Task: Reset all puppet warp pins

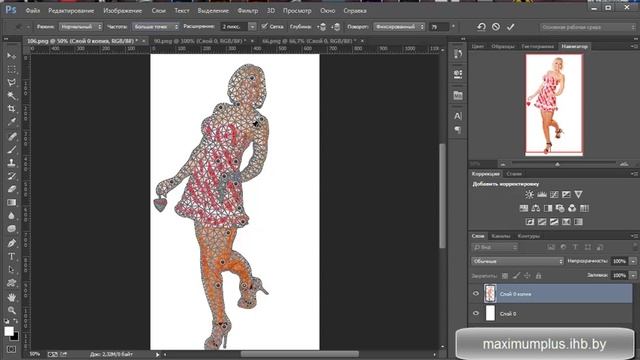Action: [x=482, y=27]
